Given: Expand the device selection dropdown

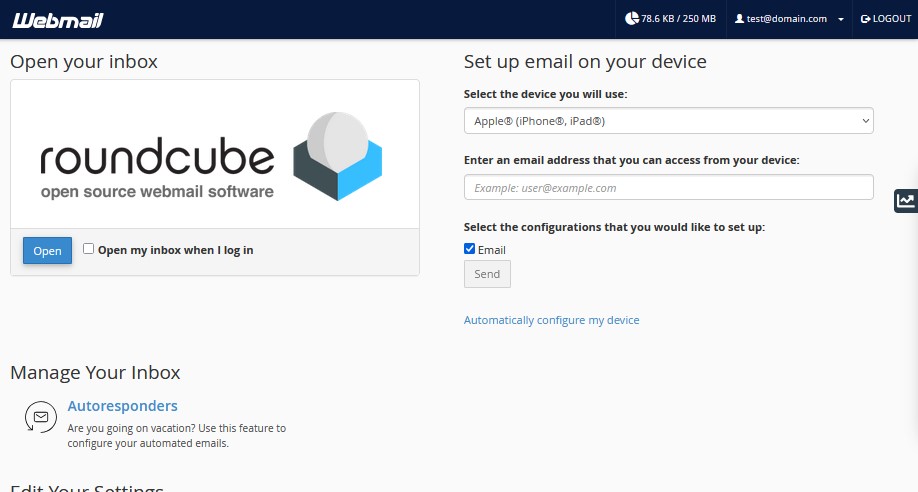Looking at the screenshot, I should click(668, 121).
